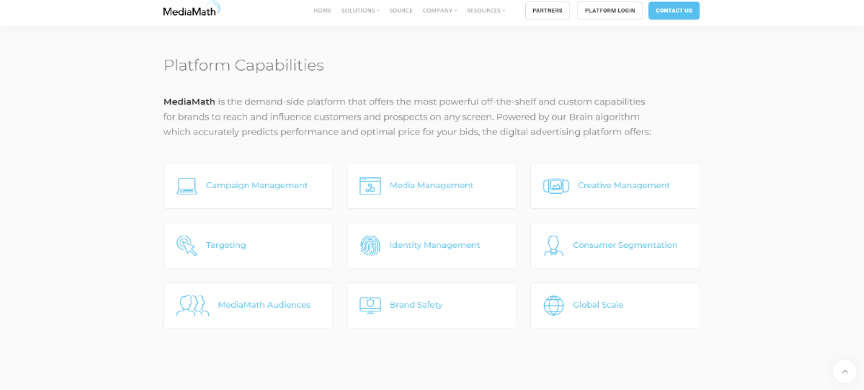Expand the Company dropdown menu

[x=440, y=10]
